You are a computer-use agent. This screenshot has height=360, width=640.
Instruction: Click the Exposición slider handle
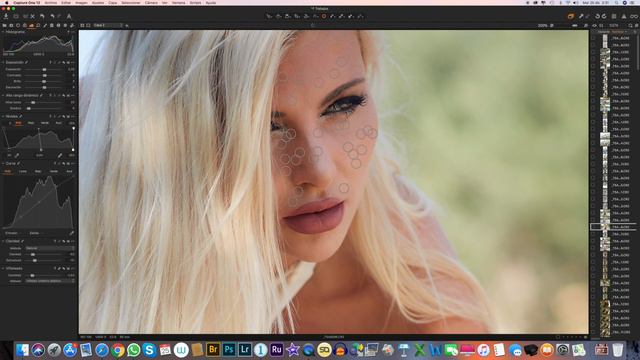tap(44, 69)
